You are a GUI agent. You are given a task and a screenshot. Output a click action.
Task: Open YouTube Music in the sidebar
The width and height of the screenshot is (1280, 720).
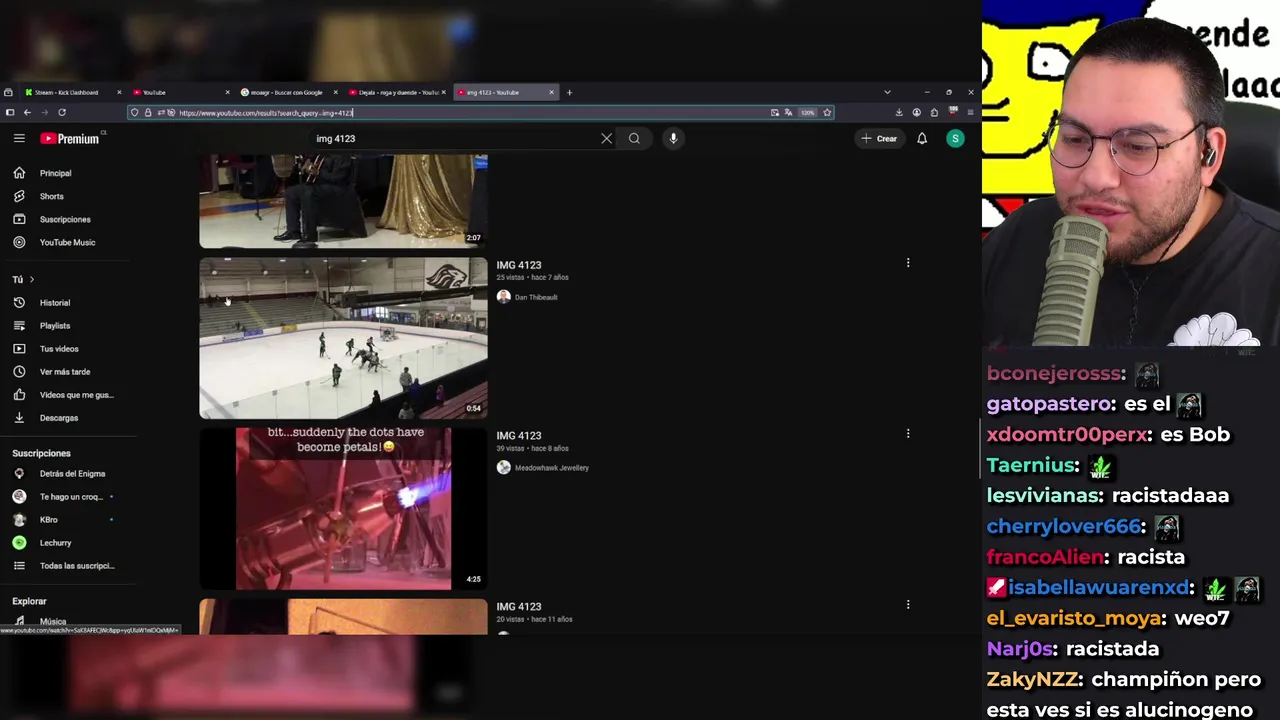point(68,242)
